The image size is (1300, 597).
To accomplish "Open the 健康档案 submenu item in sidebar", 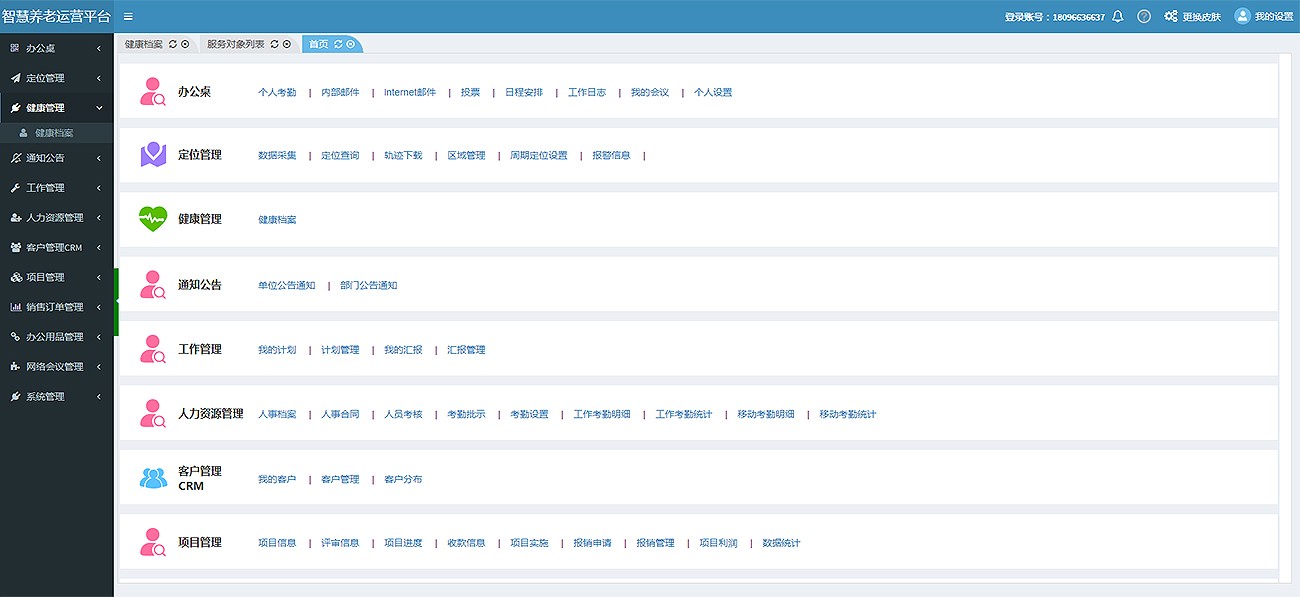I will 57,132.
